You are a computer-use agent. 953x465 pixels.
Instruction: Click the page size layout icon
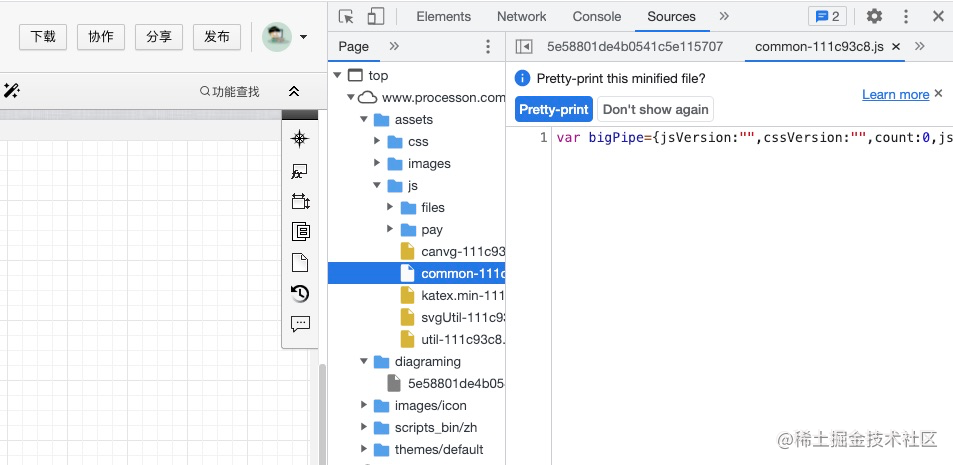tap(300, 201)
